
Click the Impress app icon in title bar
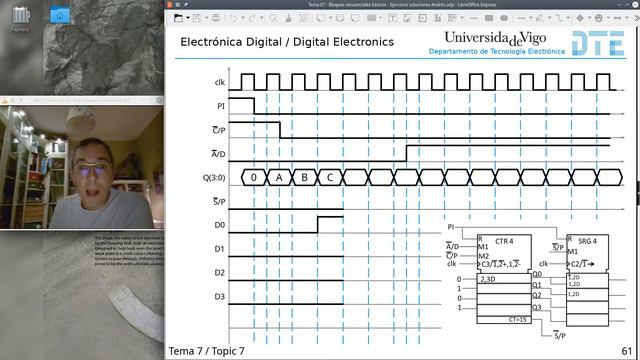point(169,4)
